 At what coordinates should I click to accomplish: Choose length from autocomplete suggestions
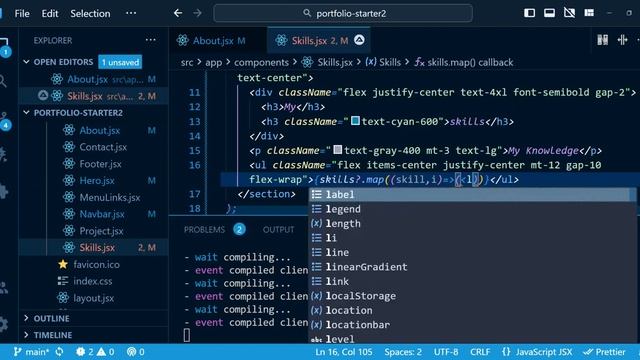coord(472,224)
